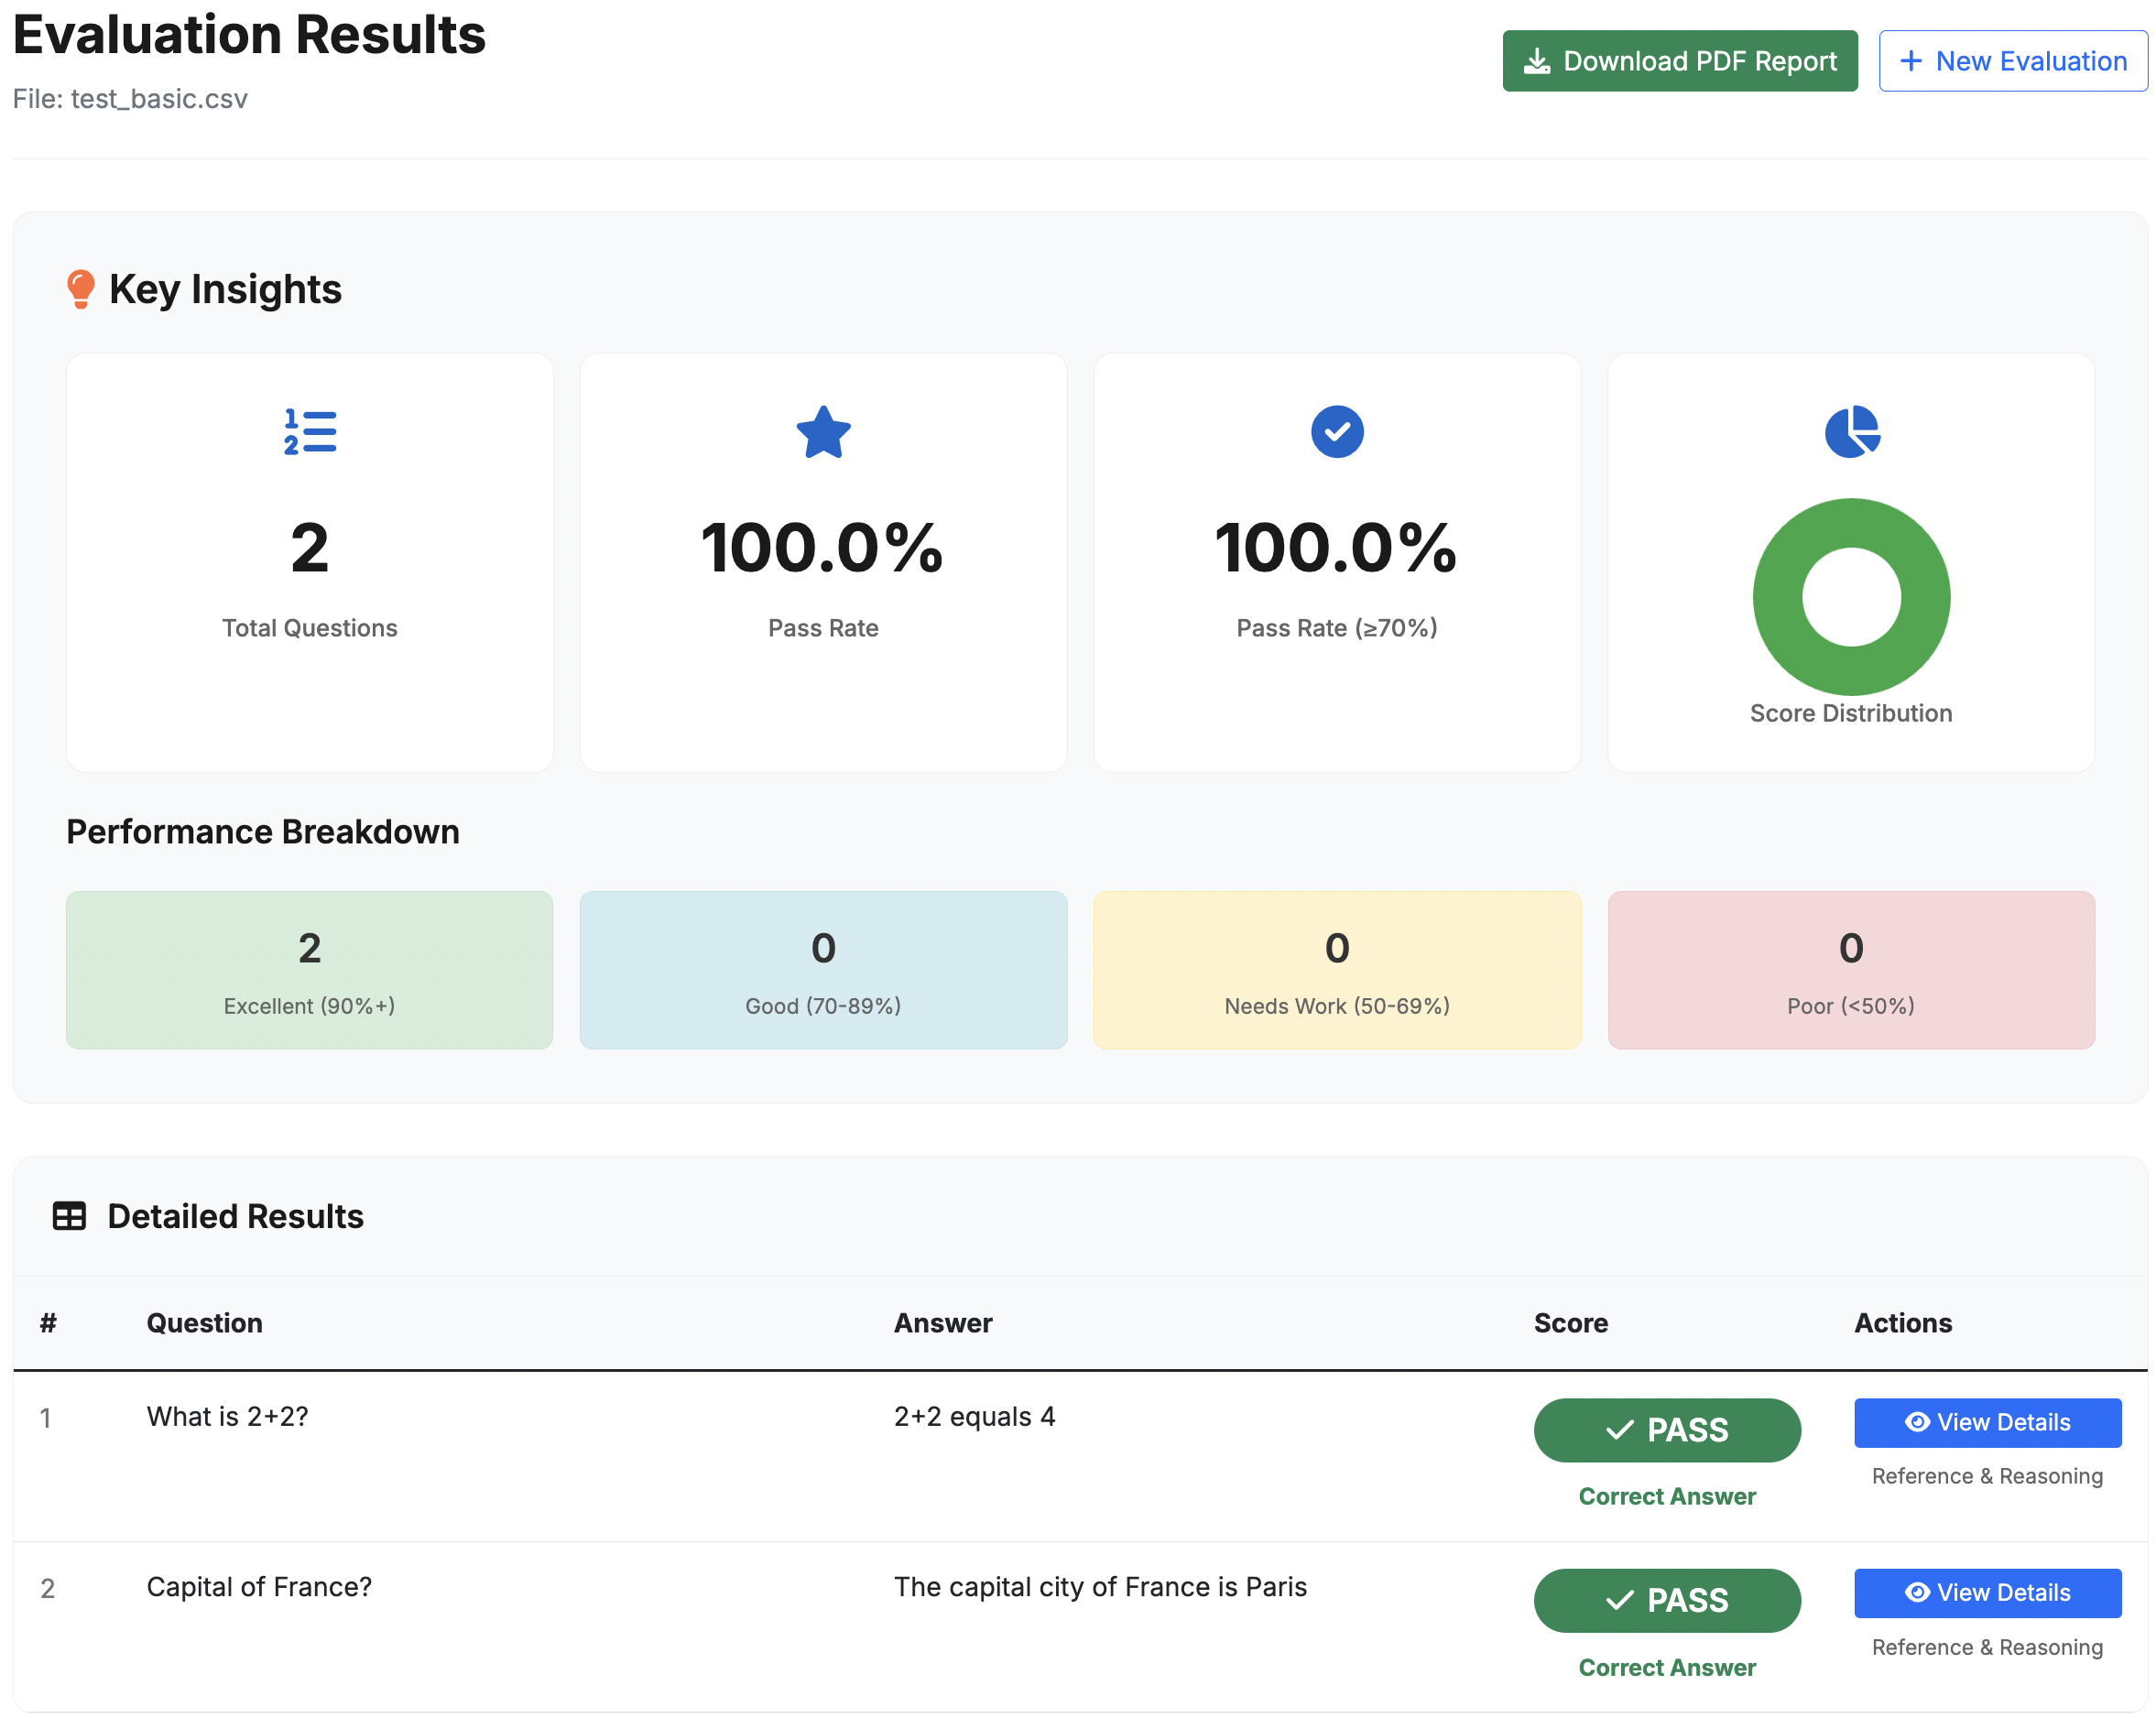Download the PDF report
Image resolution: width=2156 pixels, height=1718 pixels.
point(1679,61)
